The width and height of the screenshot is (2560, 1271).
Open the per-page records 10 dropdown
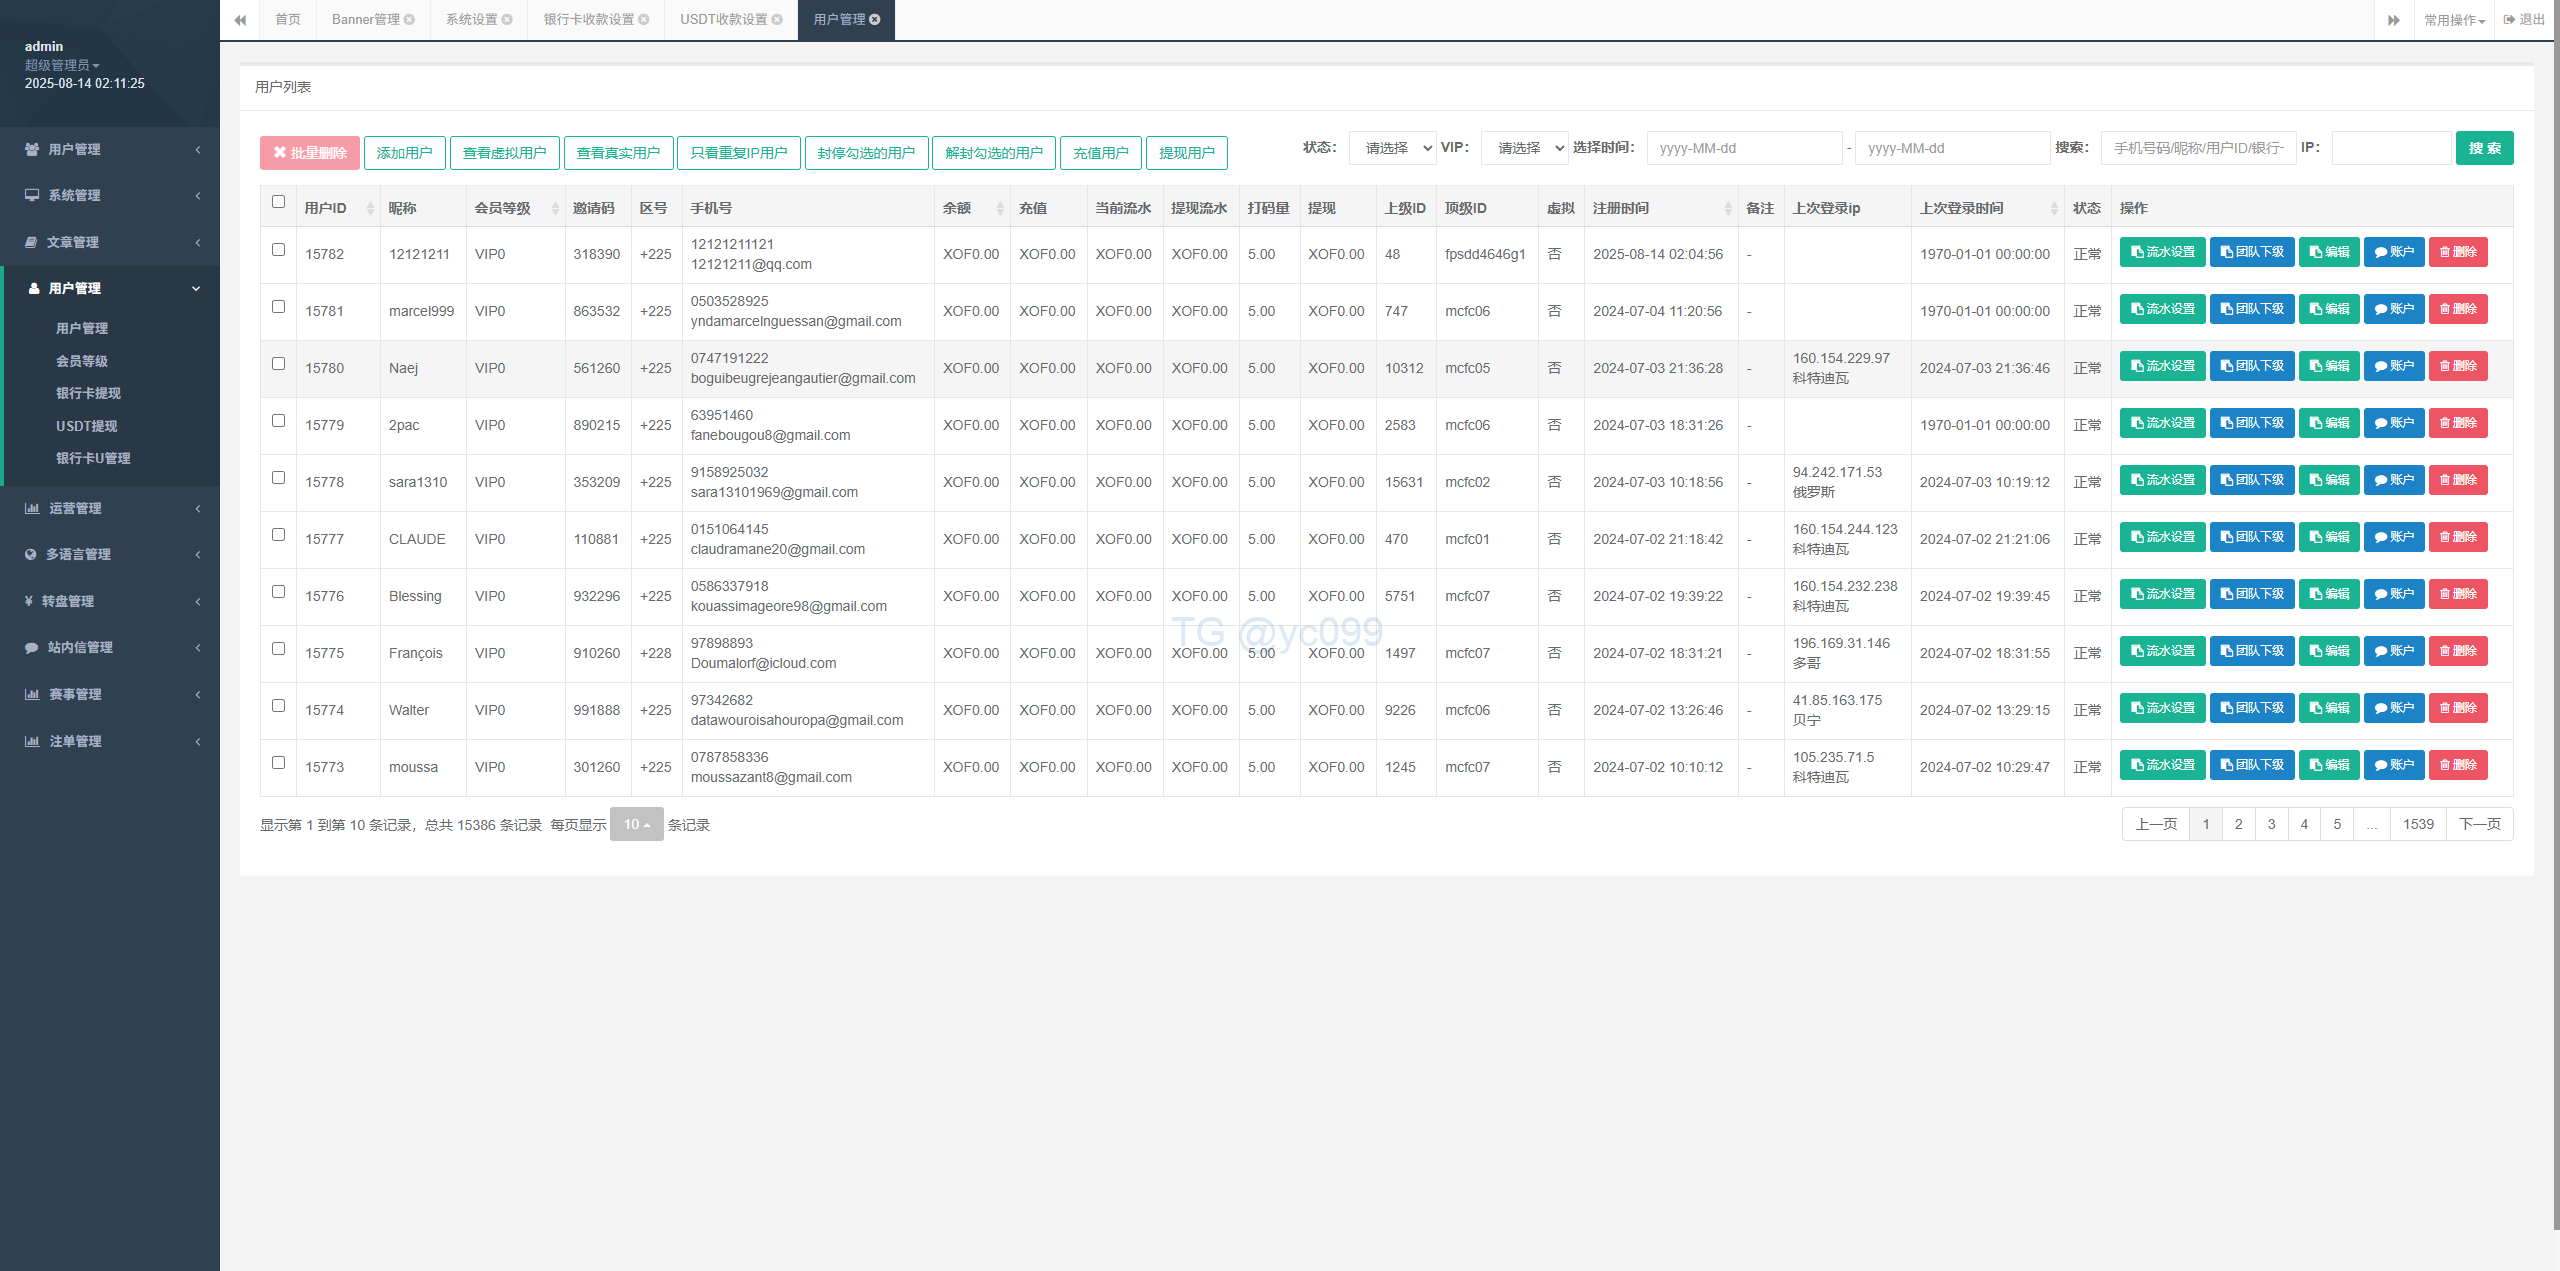636,825
